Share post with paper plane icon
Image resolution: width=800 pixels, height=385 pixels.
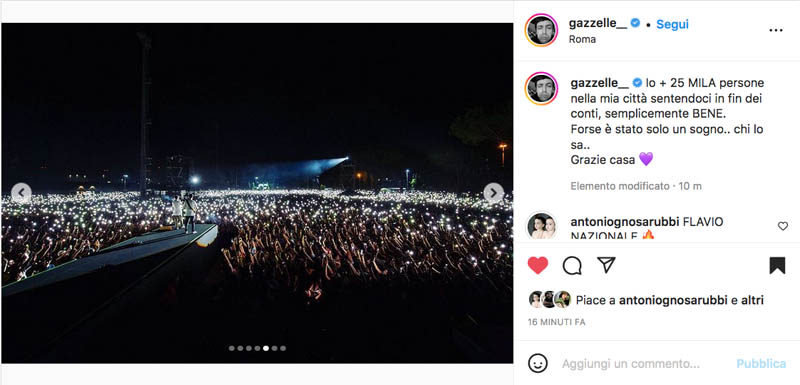606,265
